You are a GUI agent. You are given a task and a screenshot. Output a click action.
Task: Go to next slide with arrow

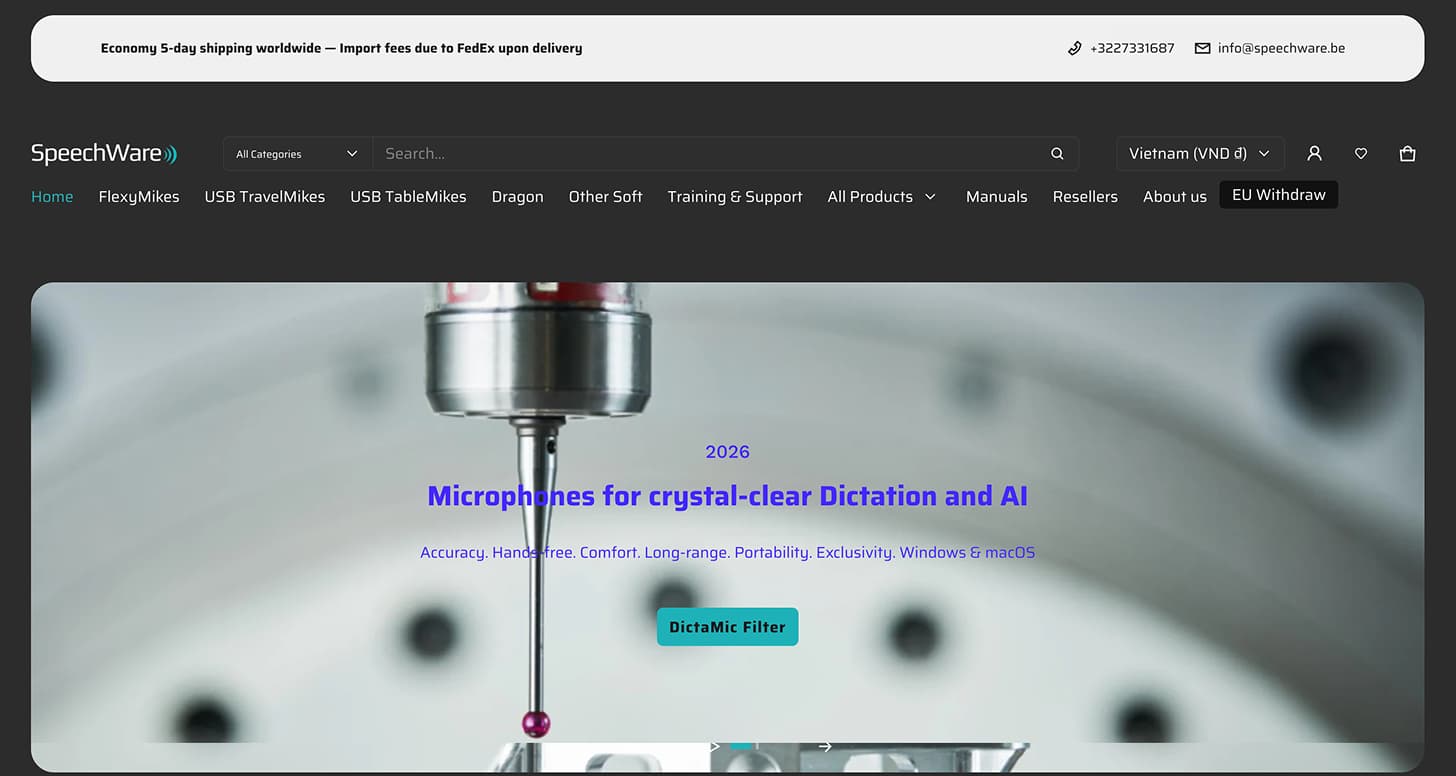(825, 746)
